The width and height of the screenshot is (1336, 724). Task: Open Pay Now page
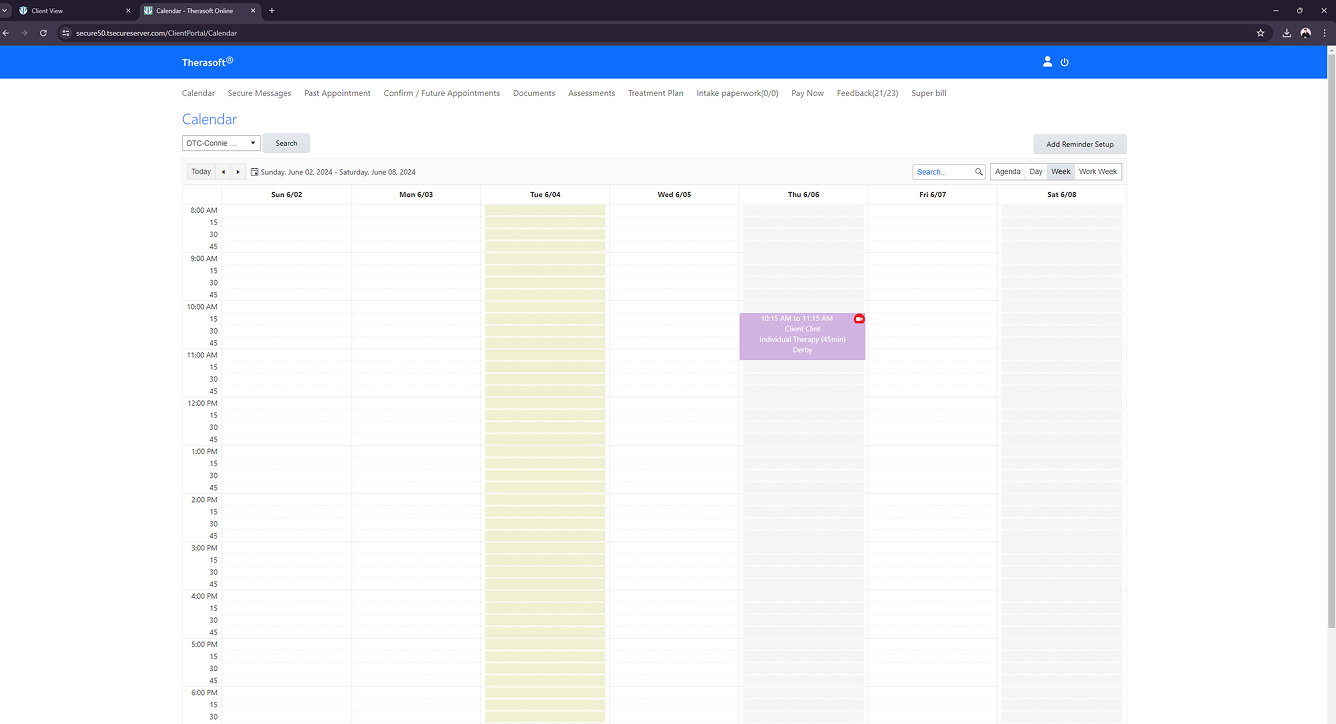click(x=807, y=93)
